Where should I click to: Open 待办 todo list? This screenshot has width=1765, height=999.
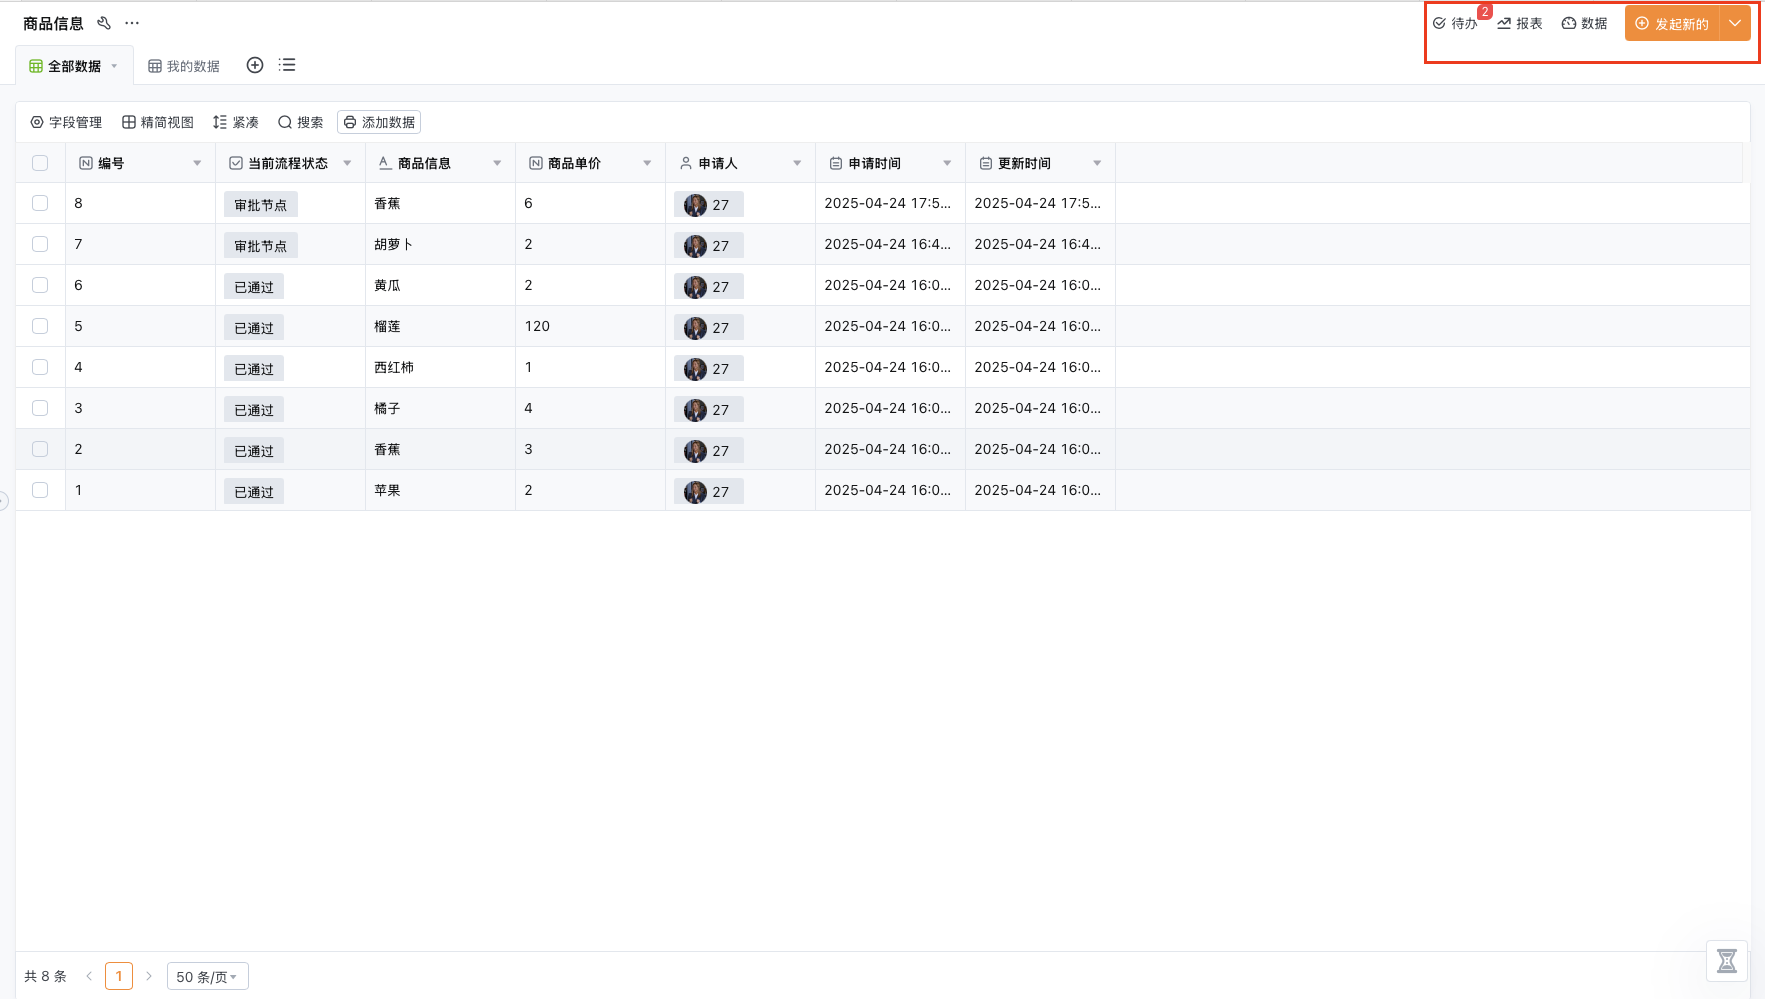click(x=1455, y=23)
